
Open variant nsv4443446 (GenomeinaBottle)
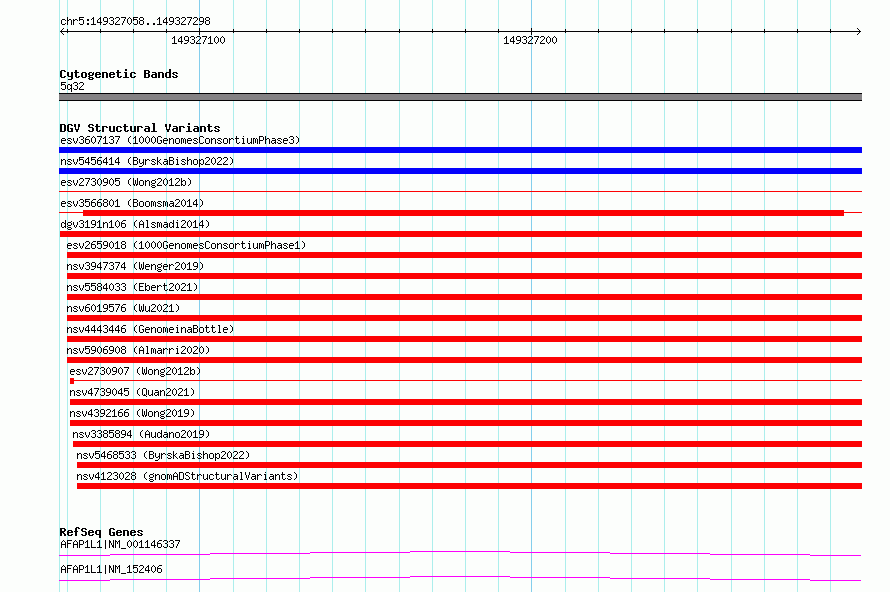point(150,329)
